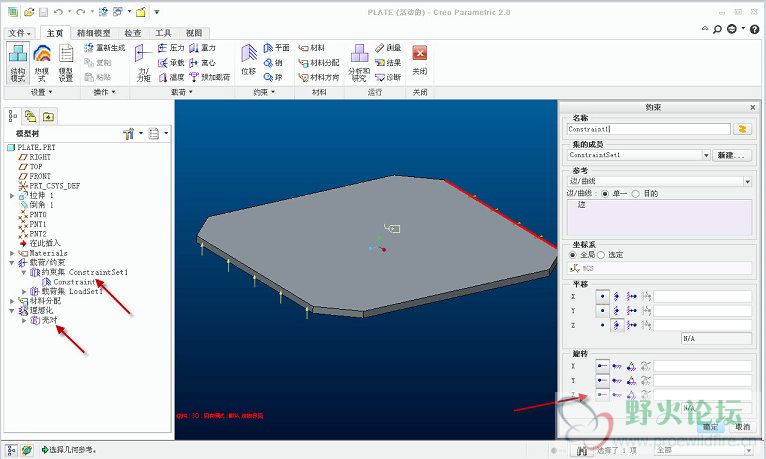Image resolution: width=766 pixels, height=459 pixels.
Task: Open the 文件 file menu
Action: pyautogui.click(x=20, y=33)
